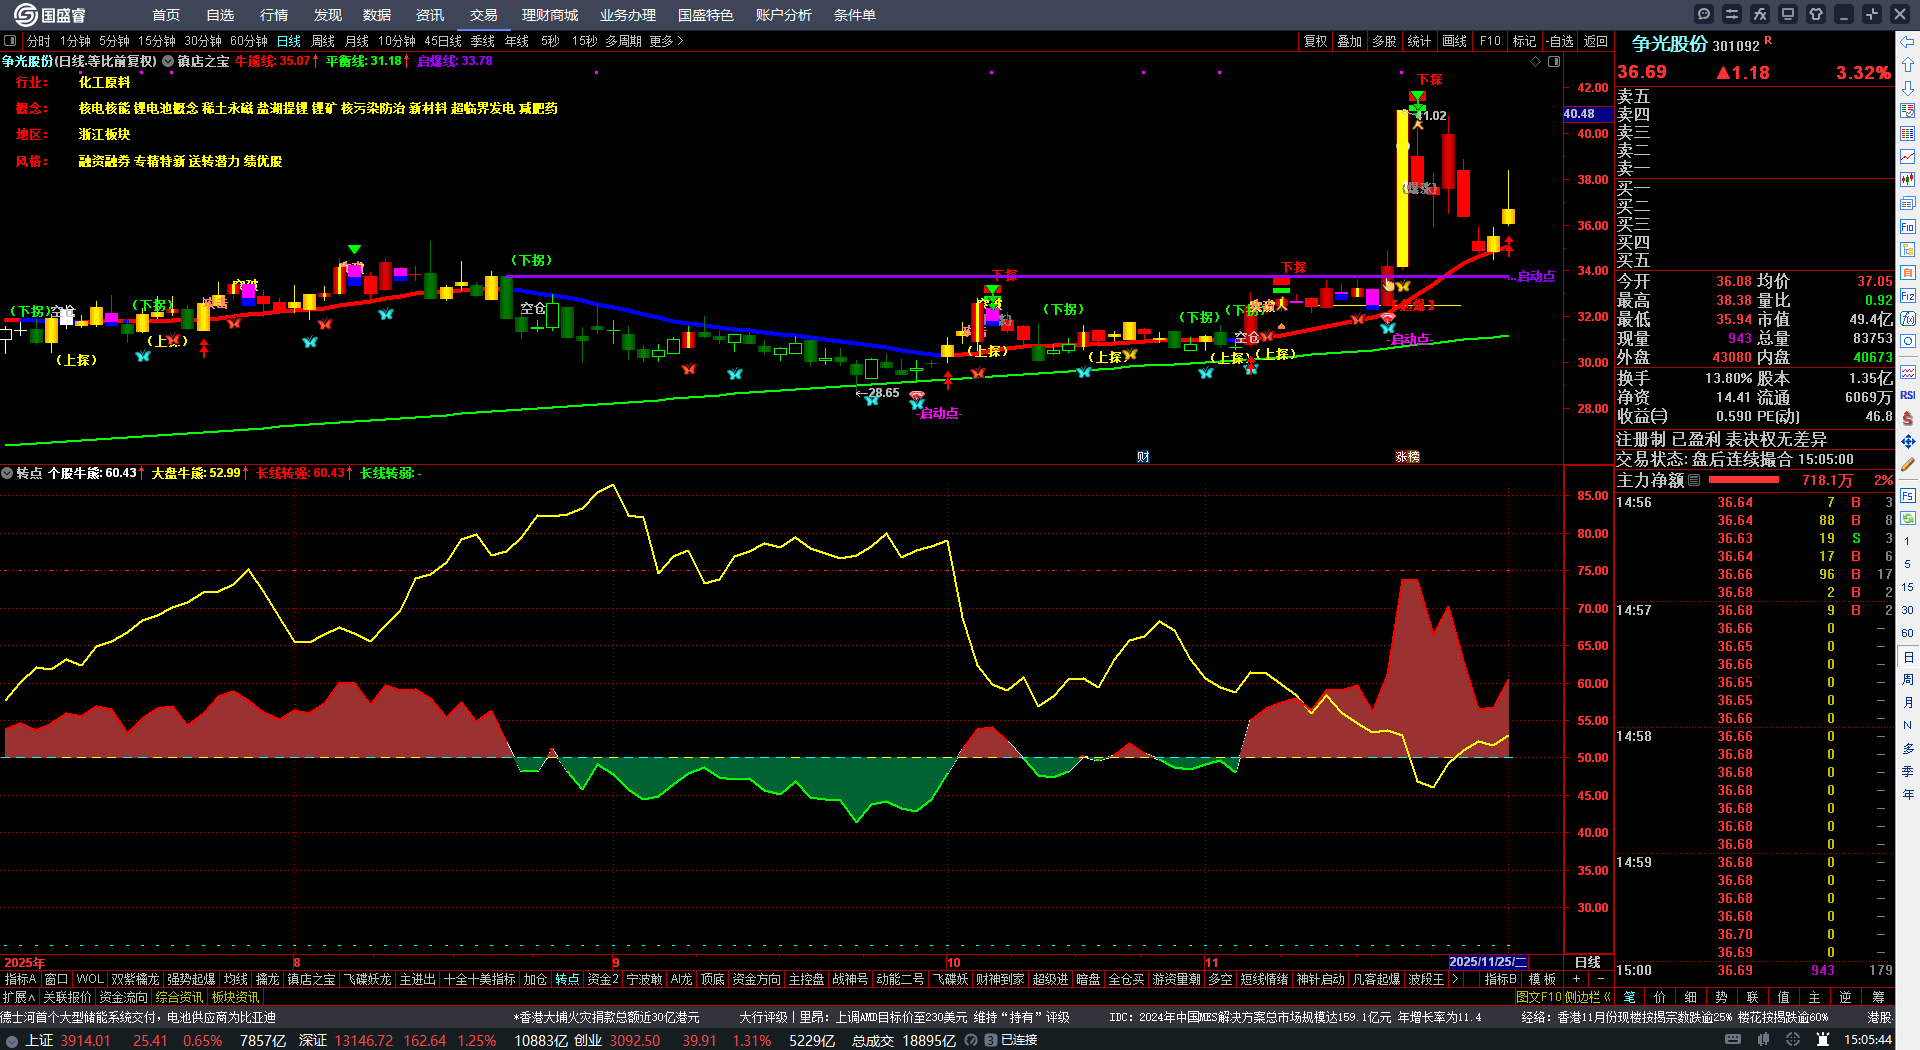Image resolution: width=1920 pixels, height=1050 pixels.
Task: Click the monitor display icon in title bar
Action: pos(1788,14)
